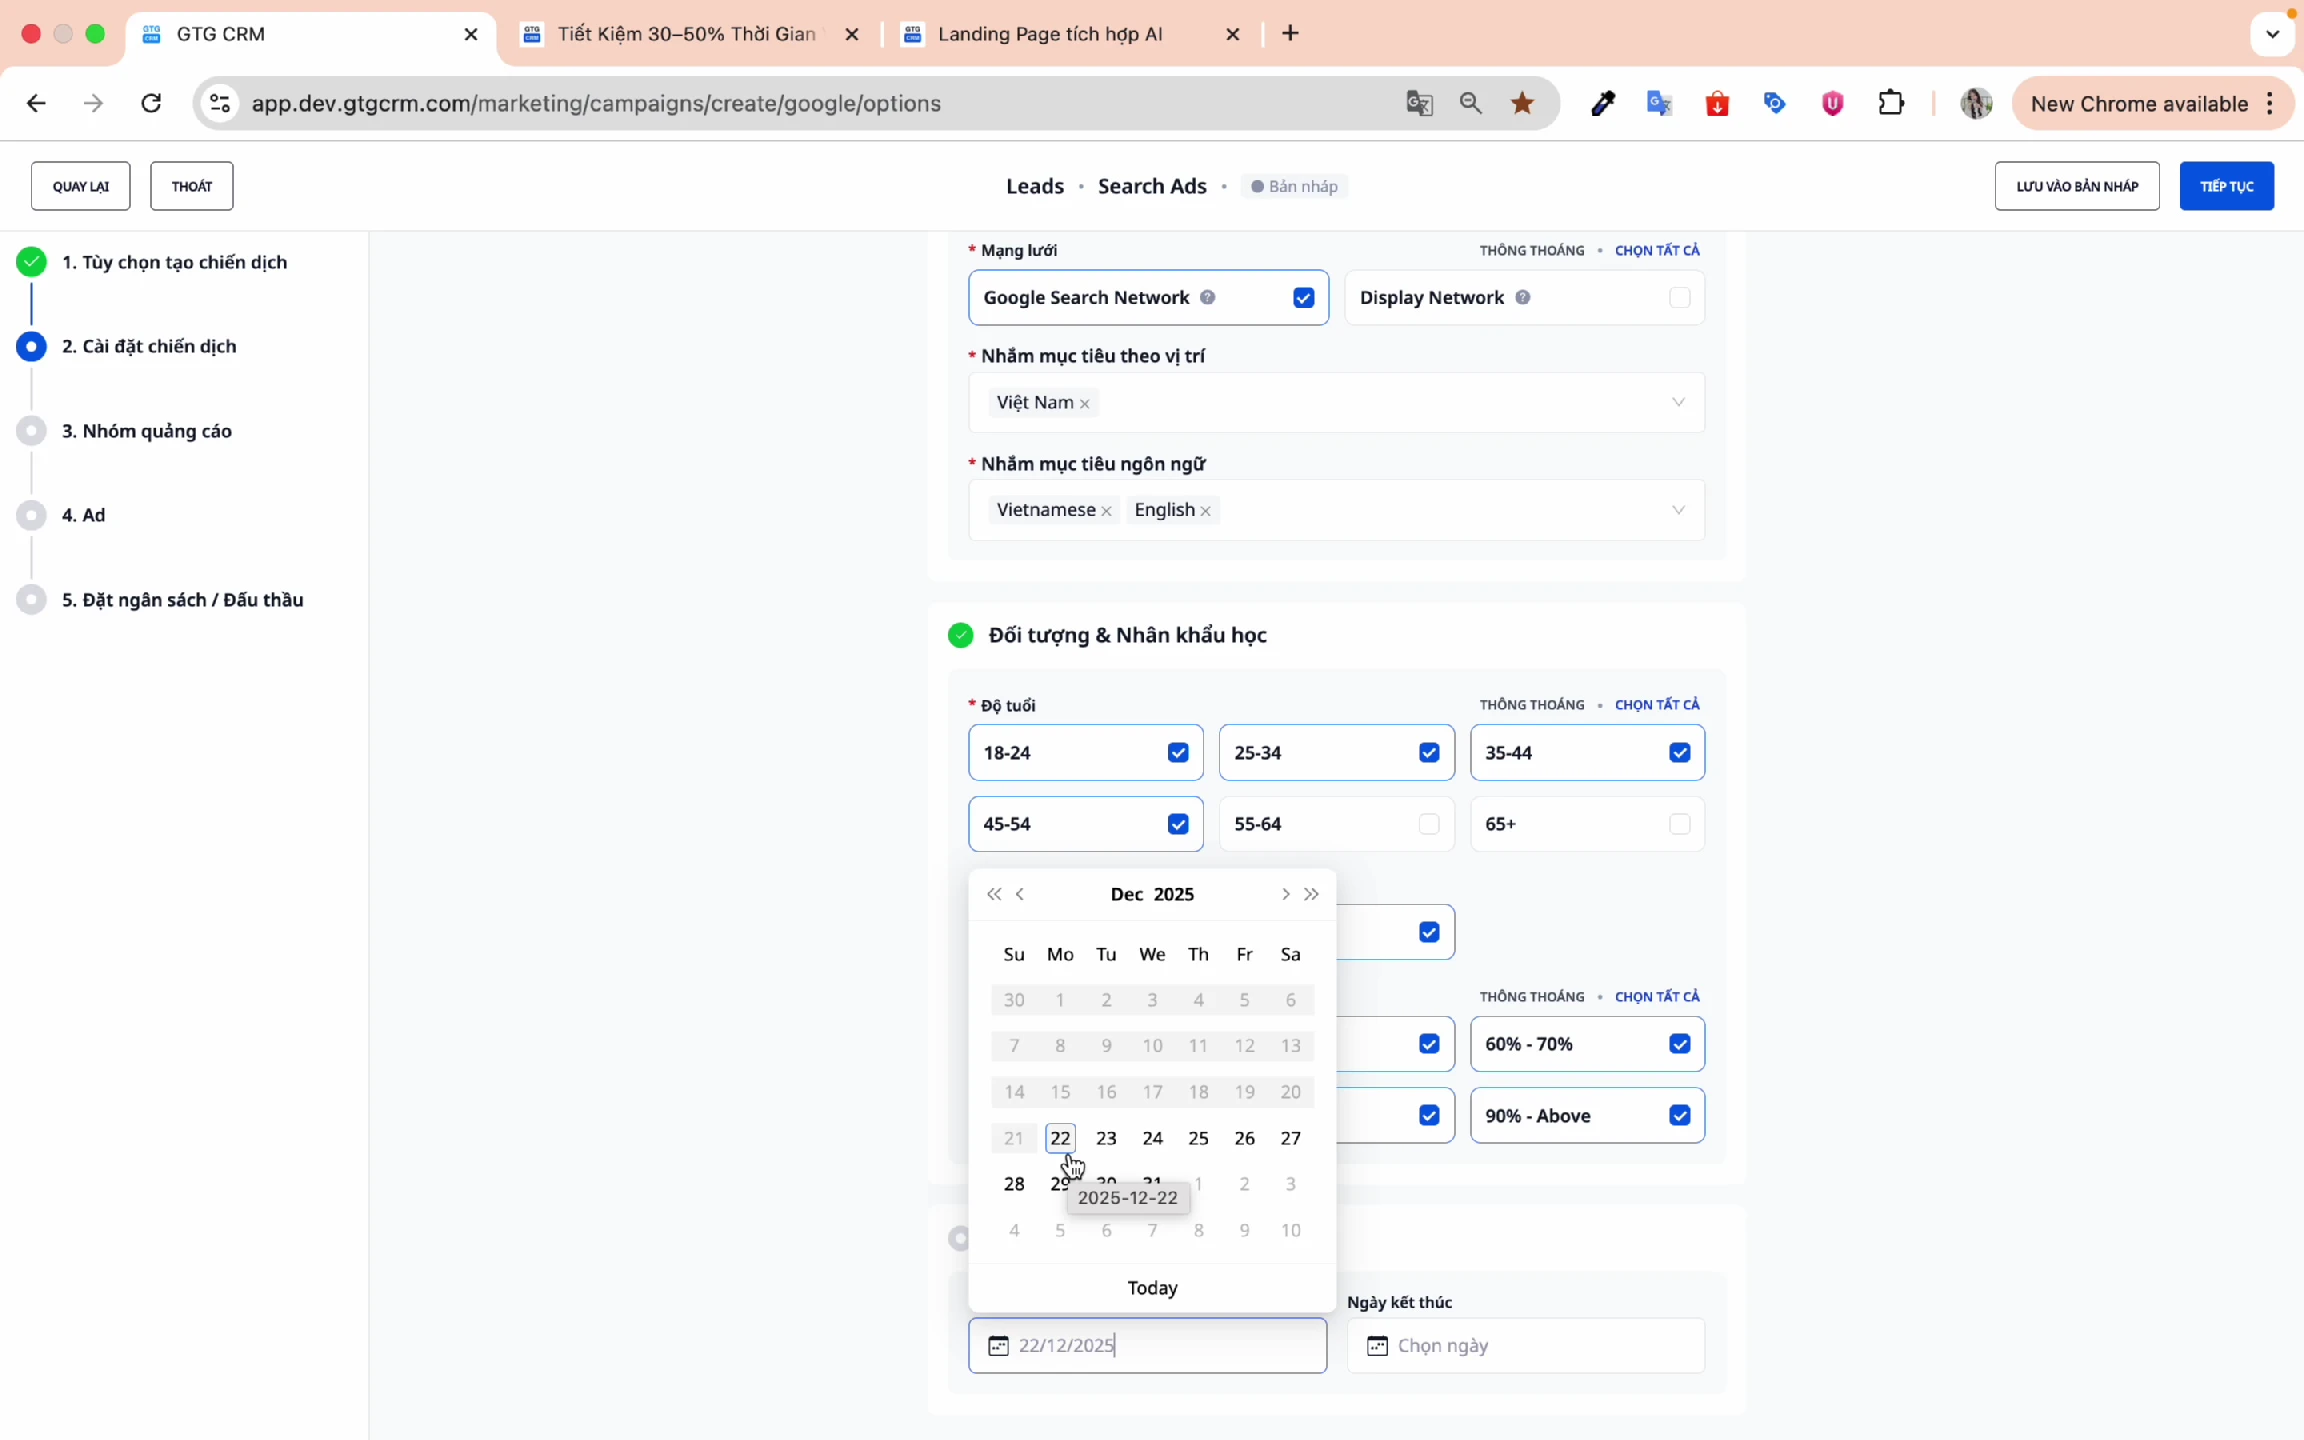Switch to Landing Page tích hợp AI tab
Image resolution: width=2304 pixels, height=1440 pixels.
point(1050,34)
